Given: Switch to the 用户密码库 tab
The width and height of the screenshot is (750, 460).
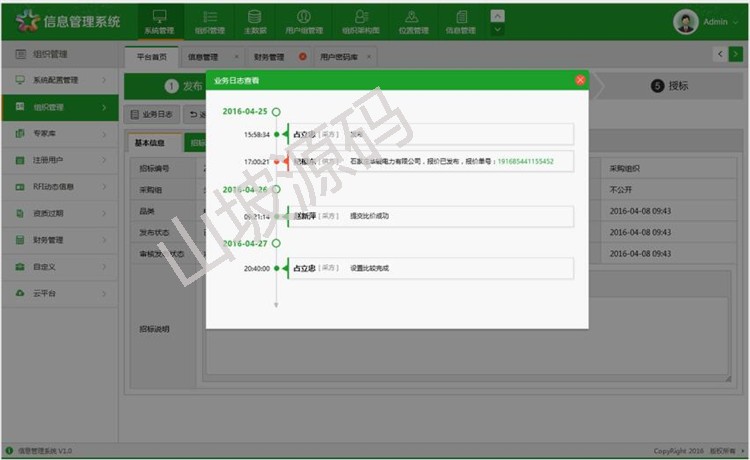Looking at the screenshot, I should (339, 57).
